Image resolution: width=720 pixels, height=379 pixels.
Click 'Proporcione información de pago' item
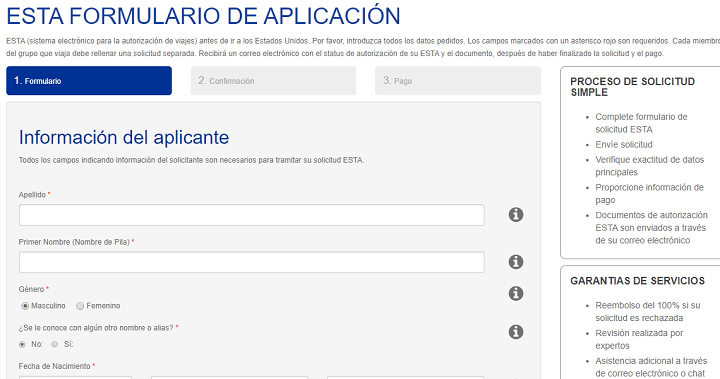point(649,194)
